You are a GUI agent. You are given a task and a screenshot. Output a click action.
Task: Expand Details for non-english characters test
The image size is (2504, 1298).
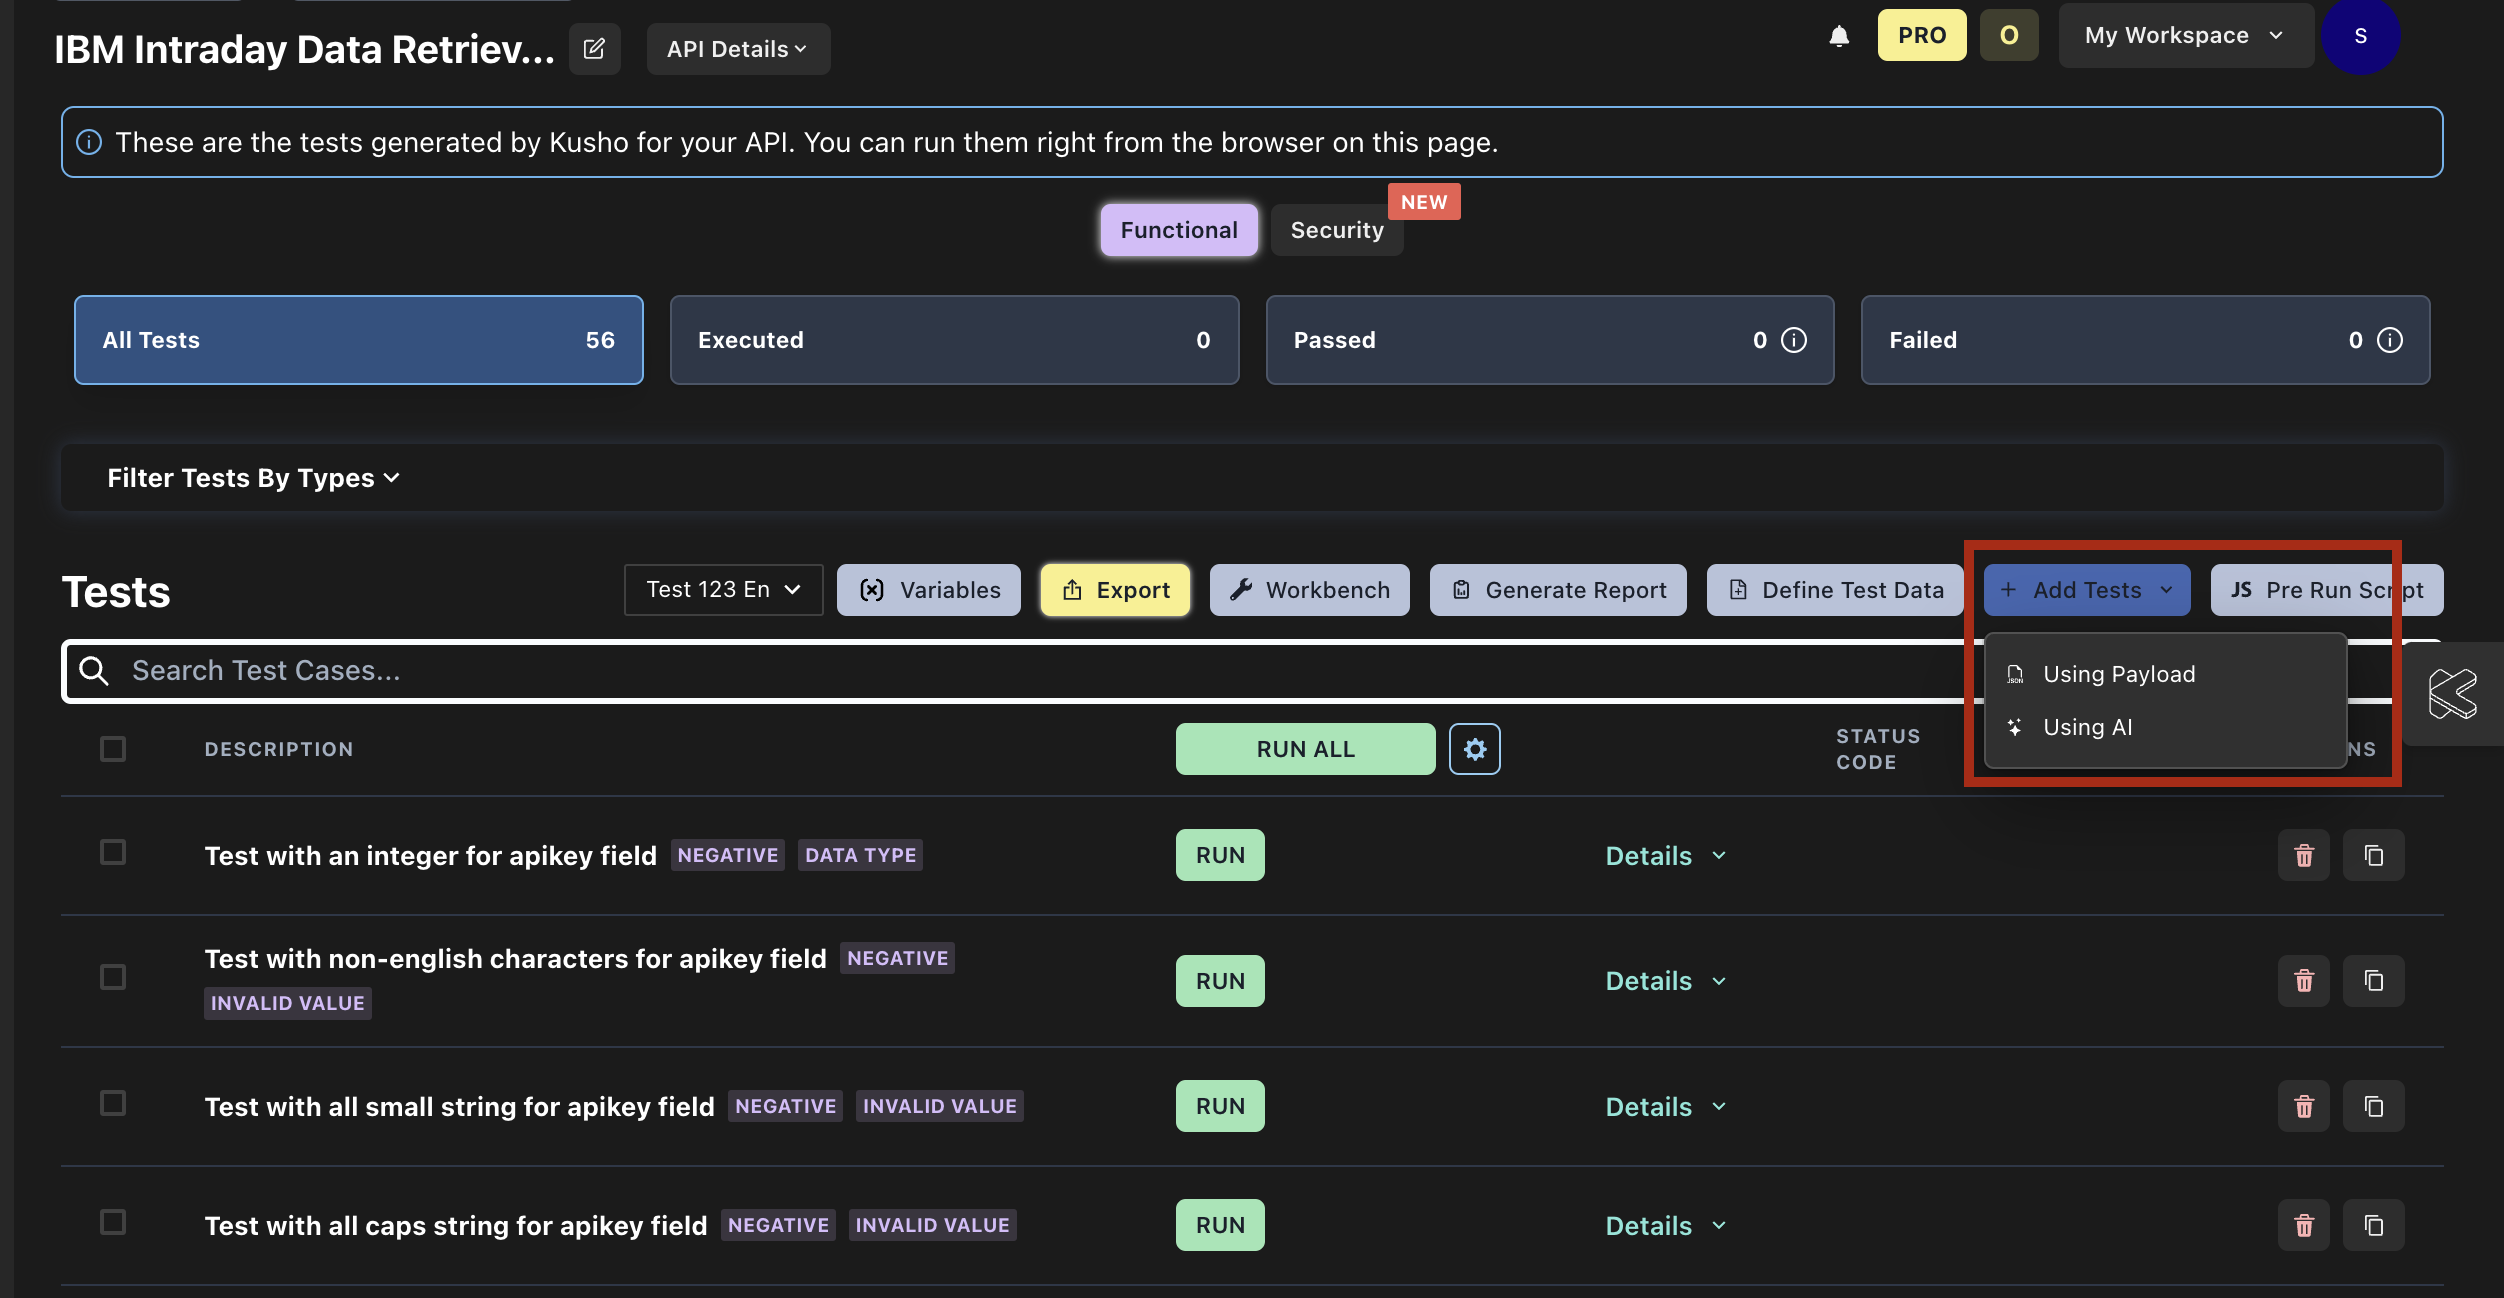click(x=1665, y=981)
